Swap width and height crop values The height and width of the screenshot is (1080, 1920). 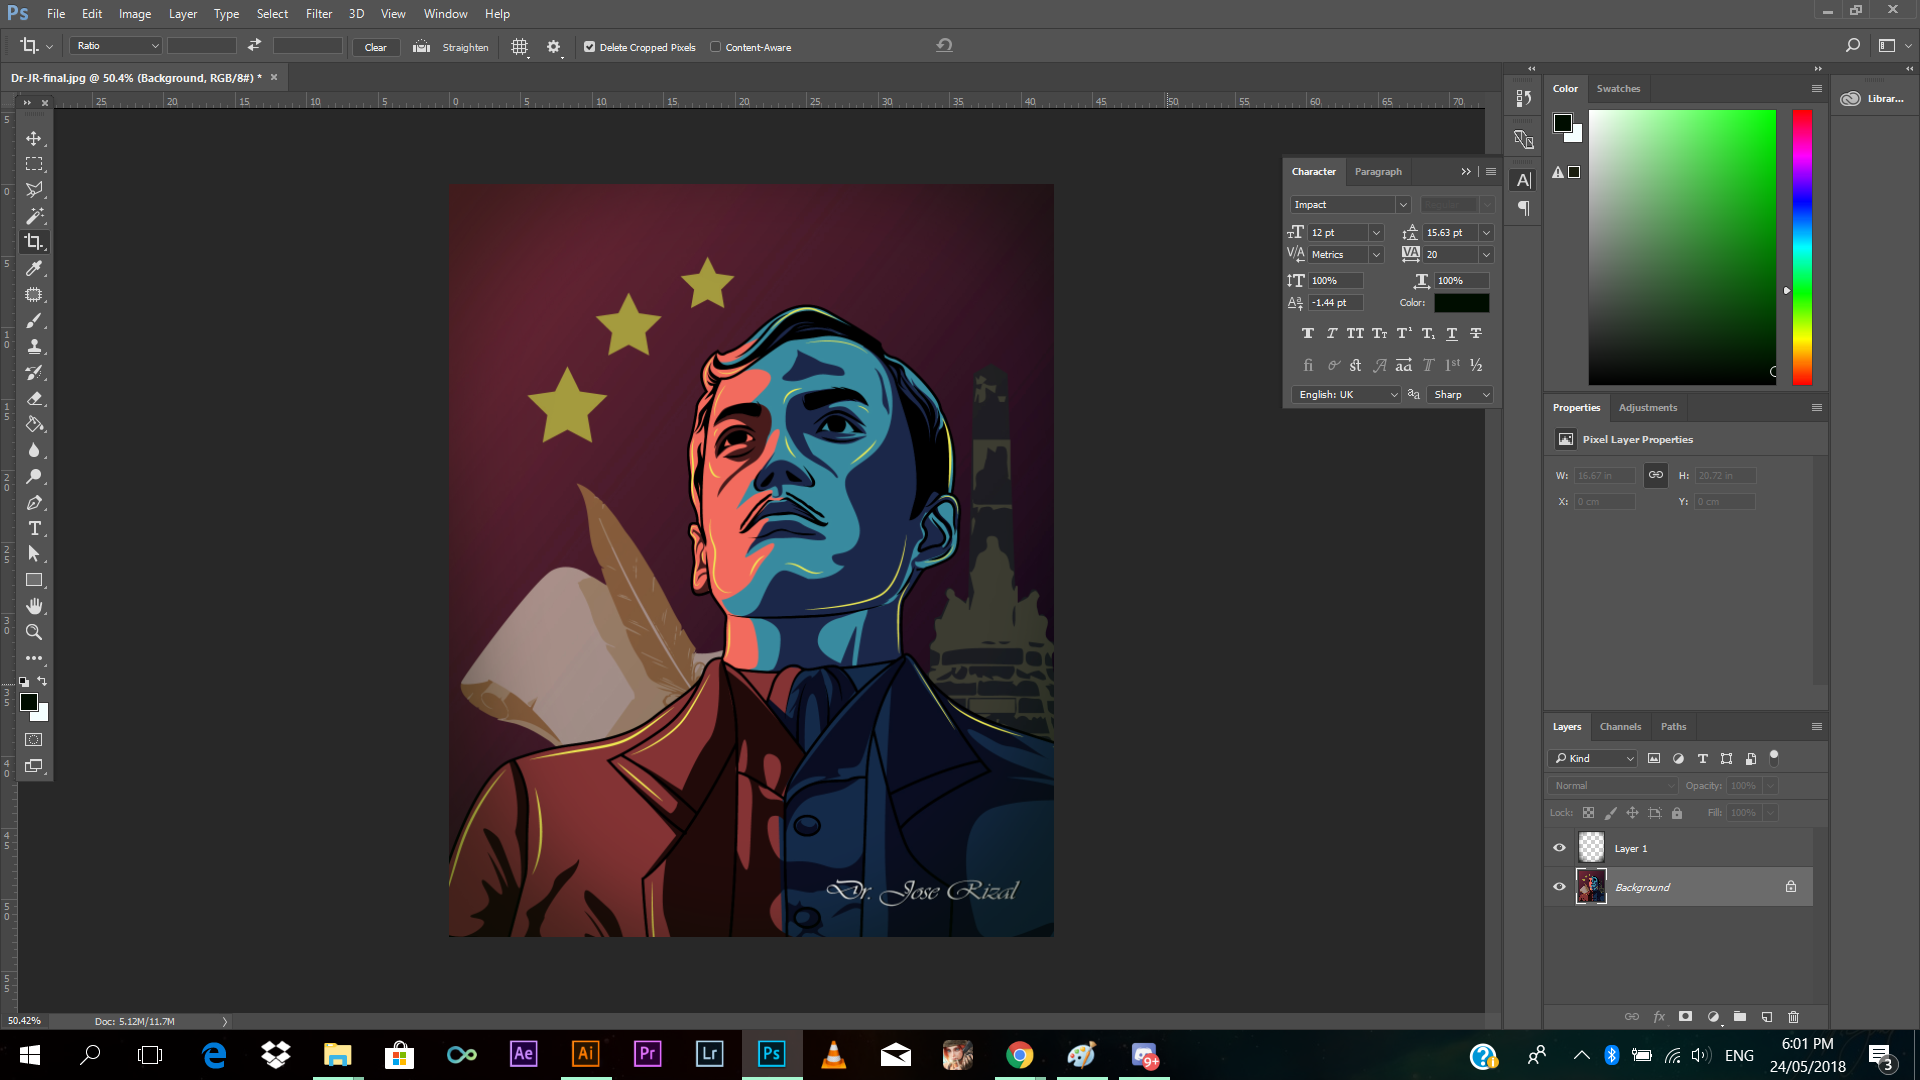pyautogui.click(x=254, y=45)
